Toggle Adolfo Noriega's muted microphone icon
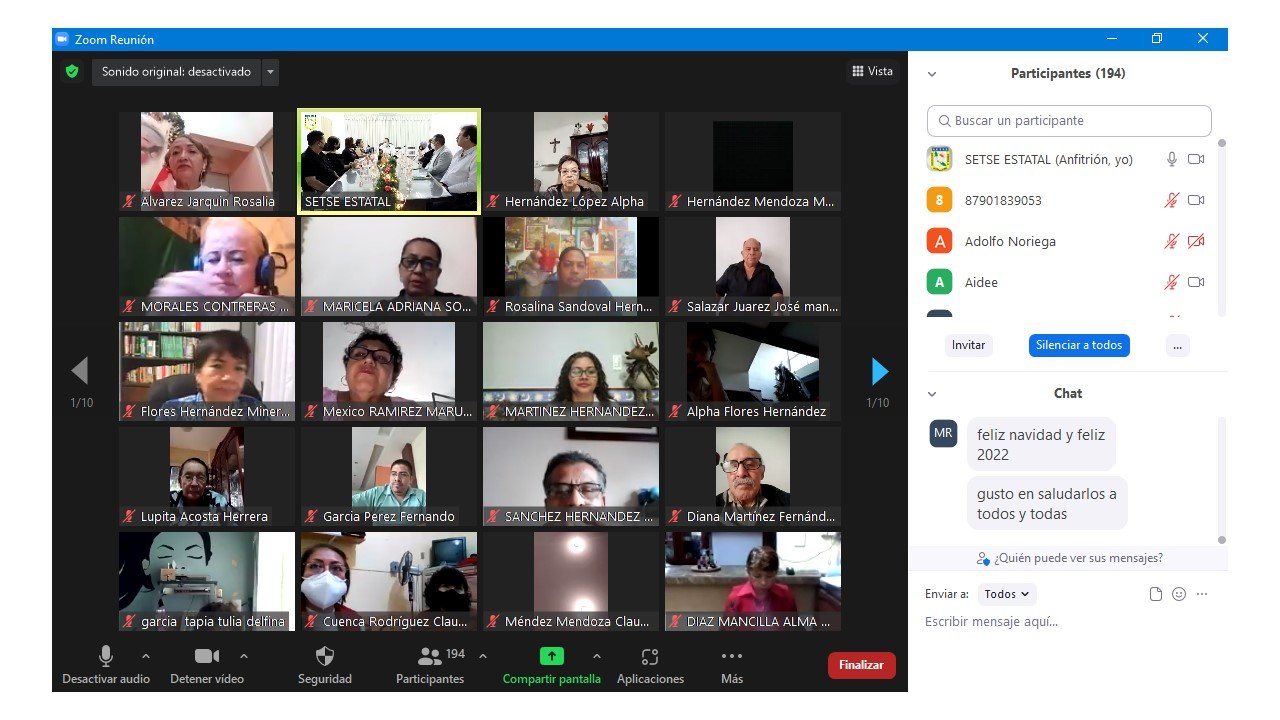1280x720 pixels. [x=1171, y=241]
